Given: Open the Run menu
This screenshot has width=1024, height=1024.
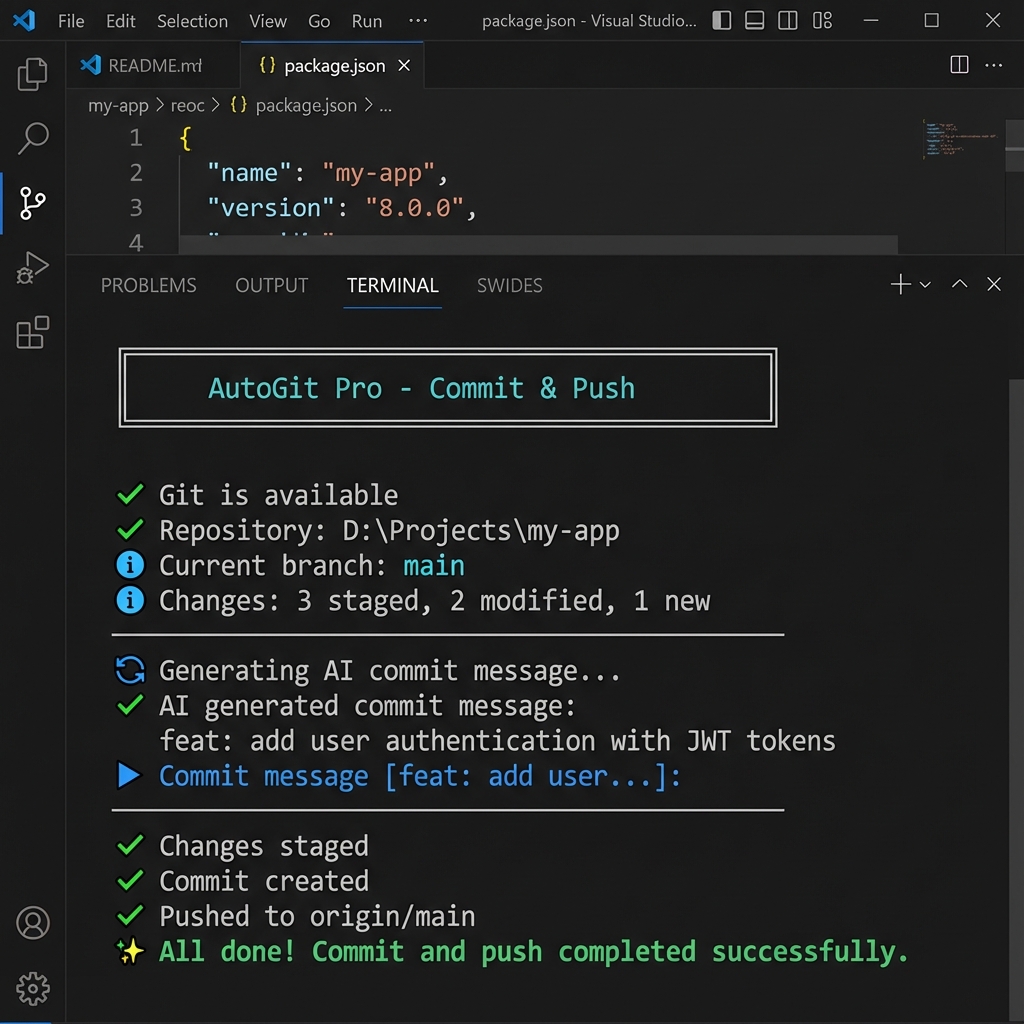Looking at the screenshot, I should (366, 20).
